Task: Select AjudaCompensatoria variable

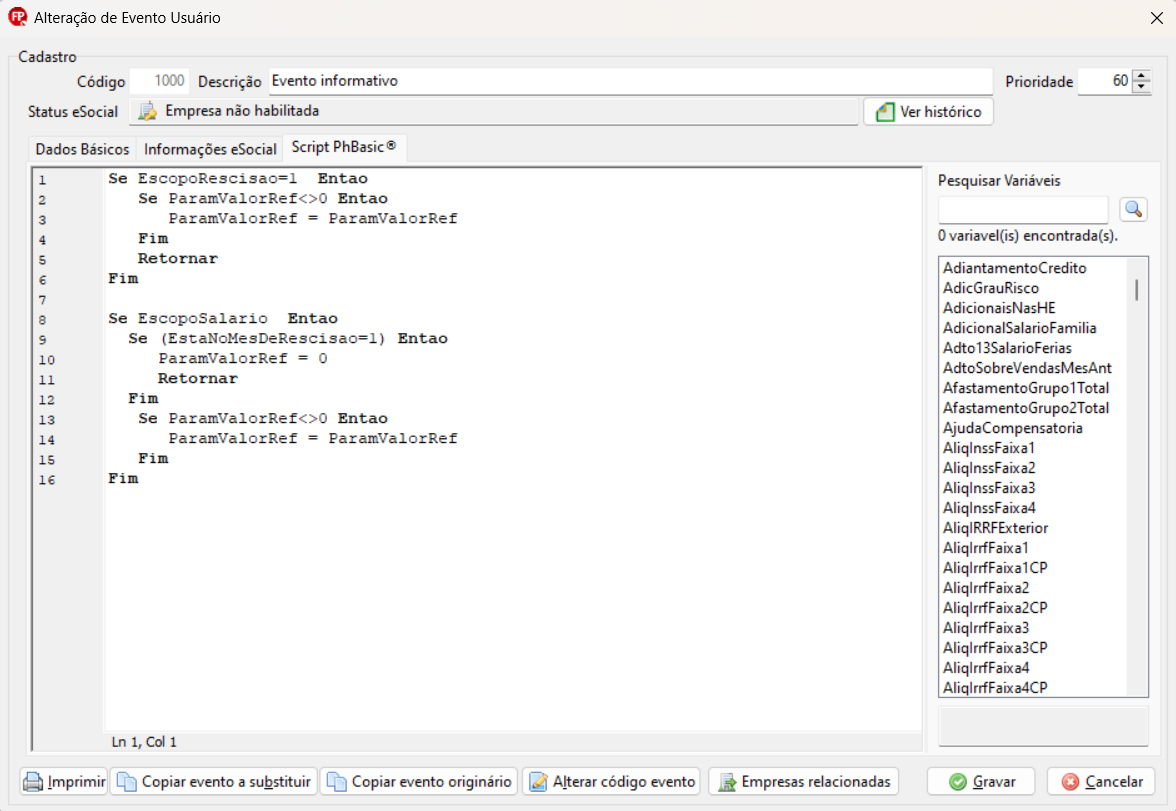Action: 1012,428
